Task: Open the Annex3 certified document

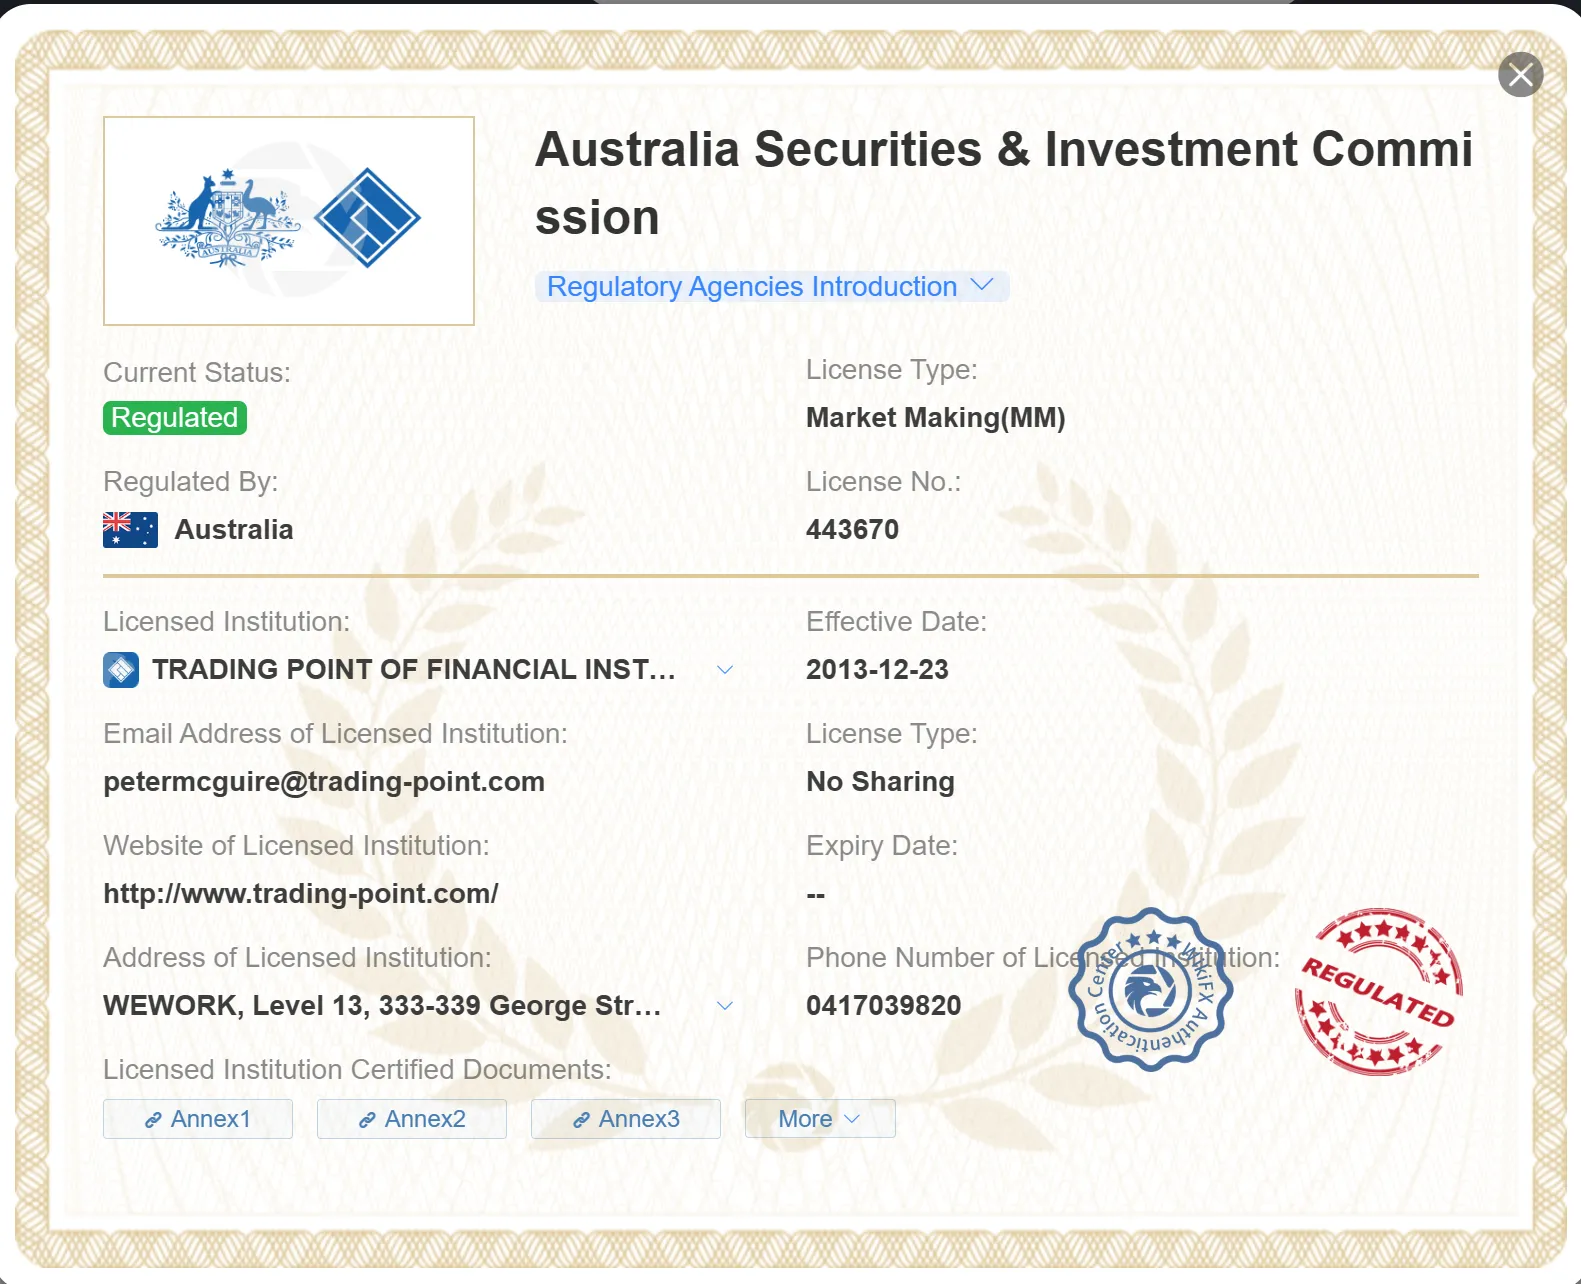Action: (x=626, y=1119)
